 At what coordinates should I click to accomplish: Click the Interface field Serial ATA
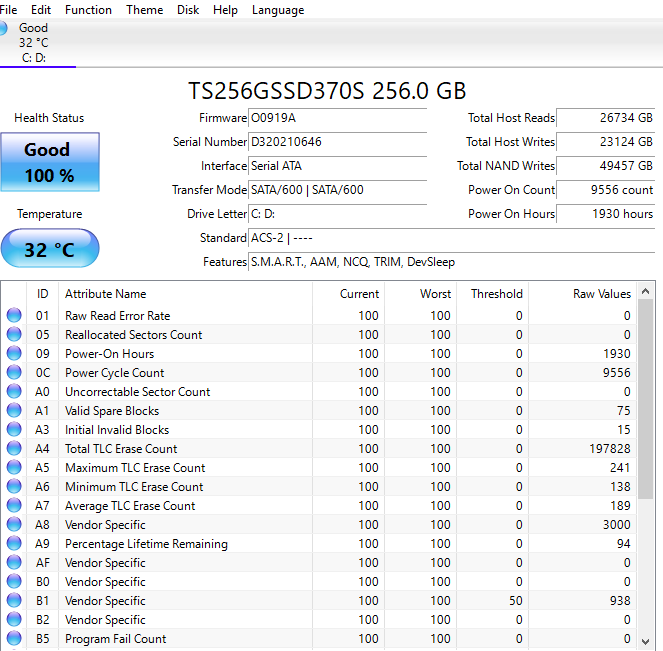point(337,166)
